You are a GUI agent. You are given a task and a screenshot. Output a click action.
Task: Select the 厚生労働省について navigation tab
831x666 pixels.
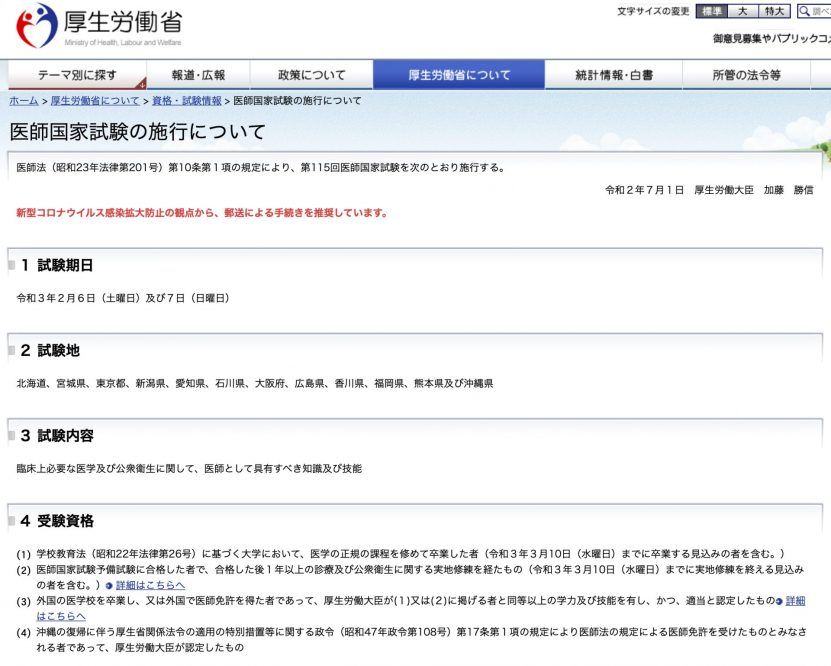click(x=459, y=75)
